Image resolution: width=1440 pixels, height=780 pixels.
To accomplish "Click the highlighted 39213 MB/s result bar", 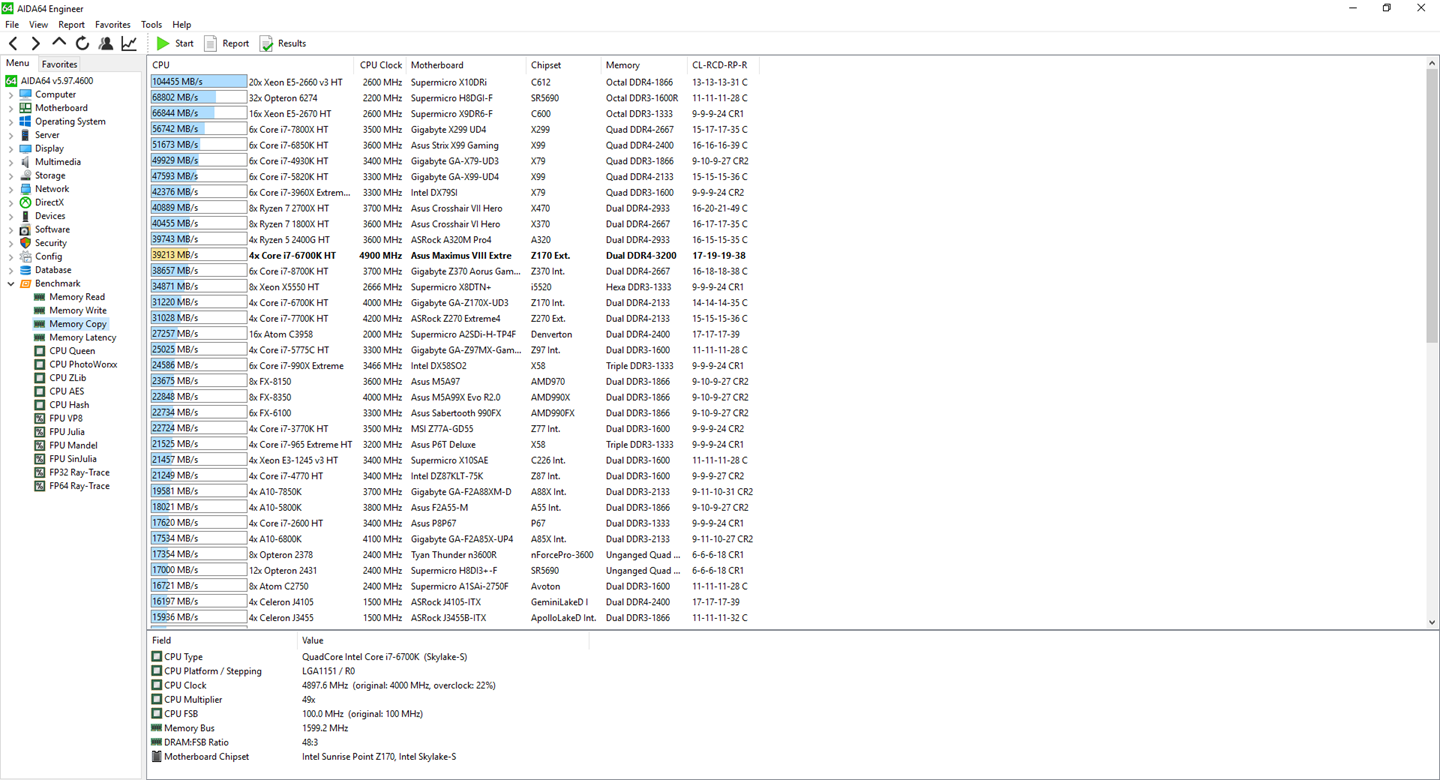I will 198,255.
